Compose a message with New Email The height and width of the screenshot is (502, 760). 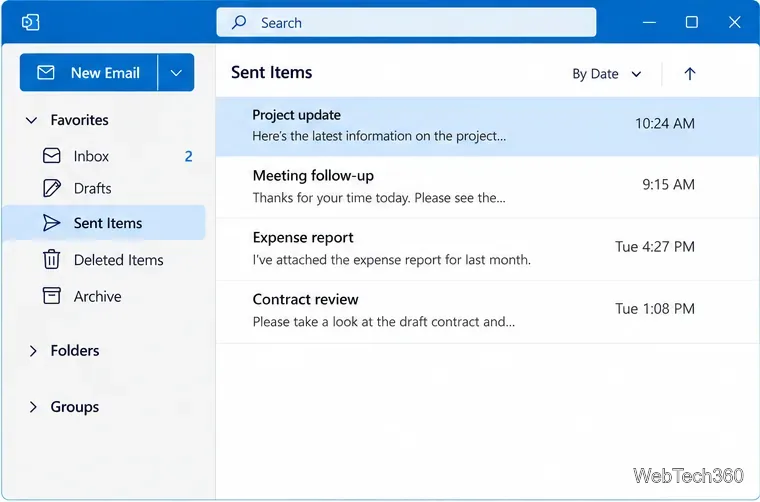coord(89,73)
